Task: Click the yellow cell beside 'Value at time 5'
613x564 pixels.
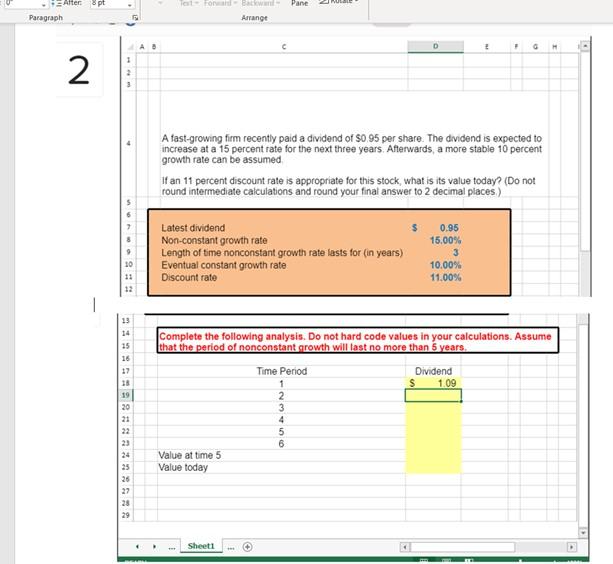Action: pyautogui.click(x=433, y=455)
